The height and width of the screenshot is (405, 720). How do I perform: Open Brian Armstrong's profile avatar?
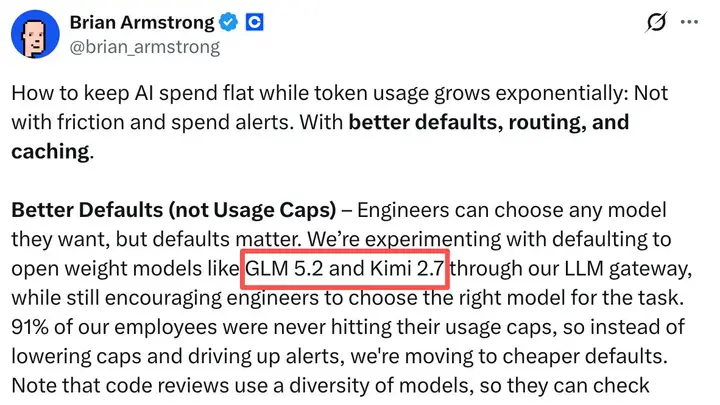click(35, 34)
